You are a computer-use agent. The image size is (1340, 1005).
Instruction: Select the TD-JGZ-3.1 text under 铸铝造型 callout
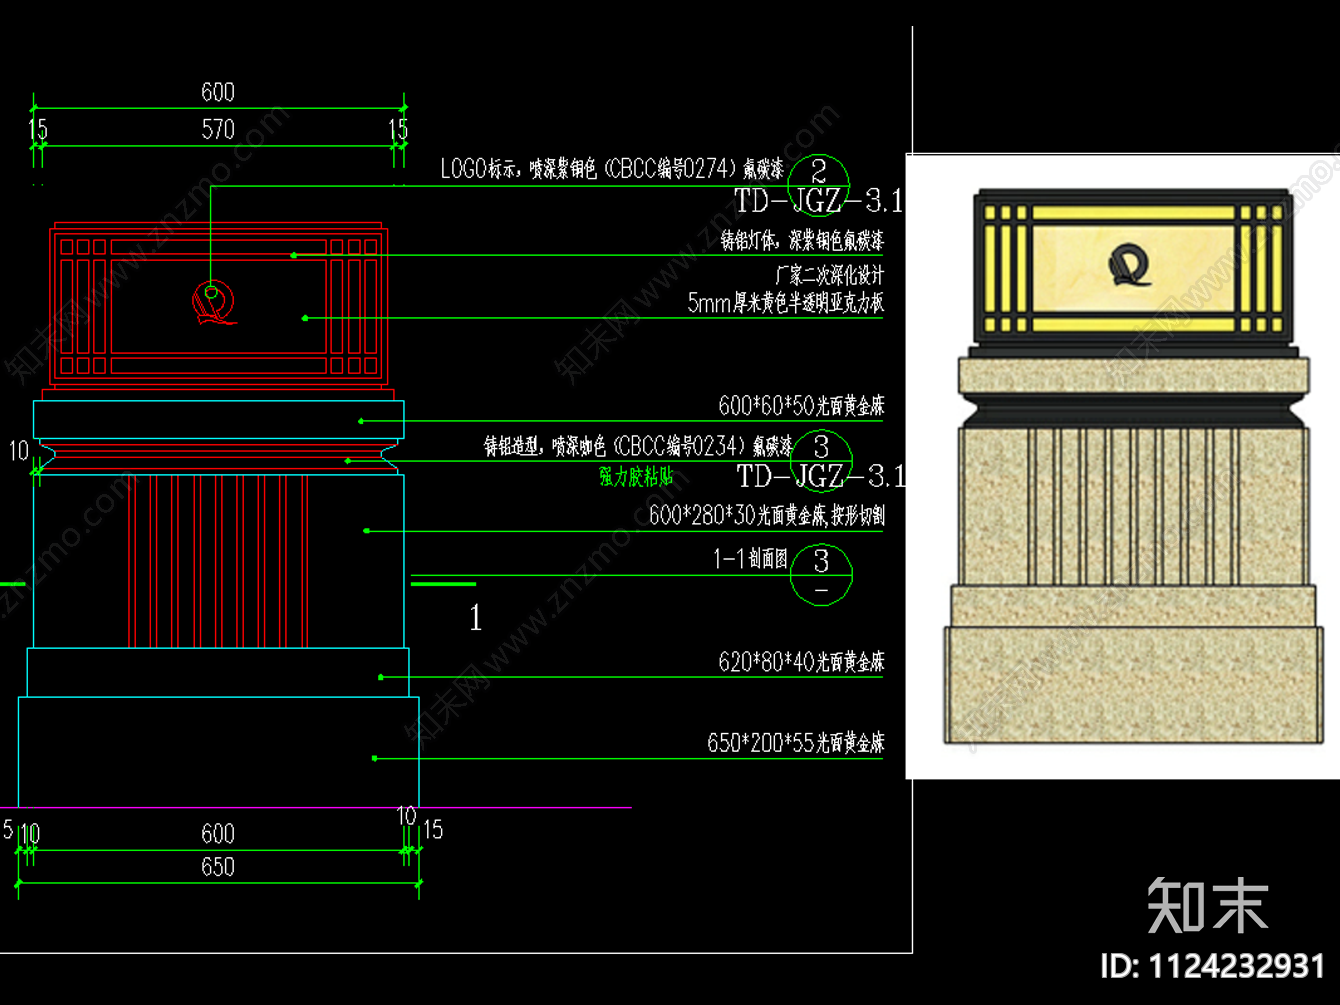pyautogui.click(x=821, y=476)
